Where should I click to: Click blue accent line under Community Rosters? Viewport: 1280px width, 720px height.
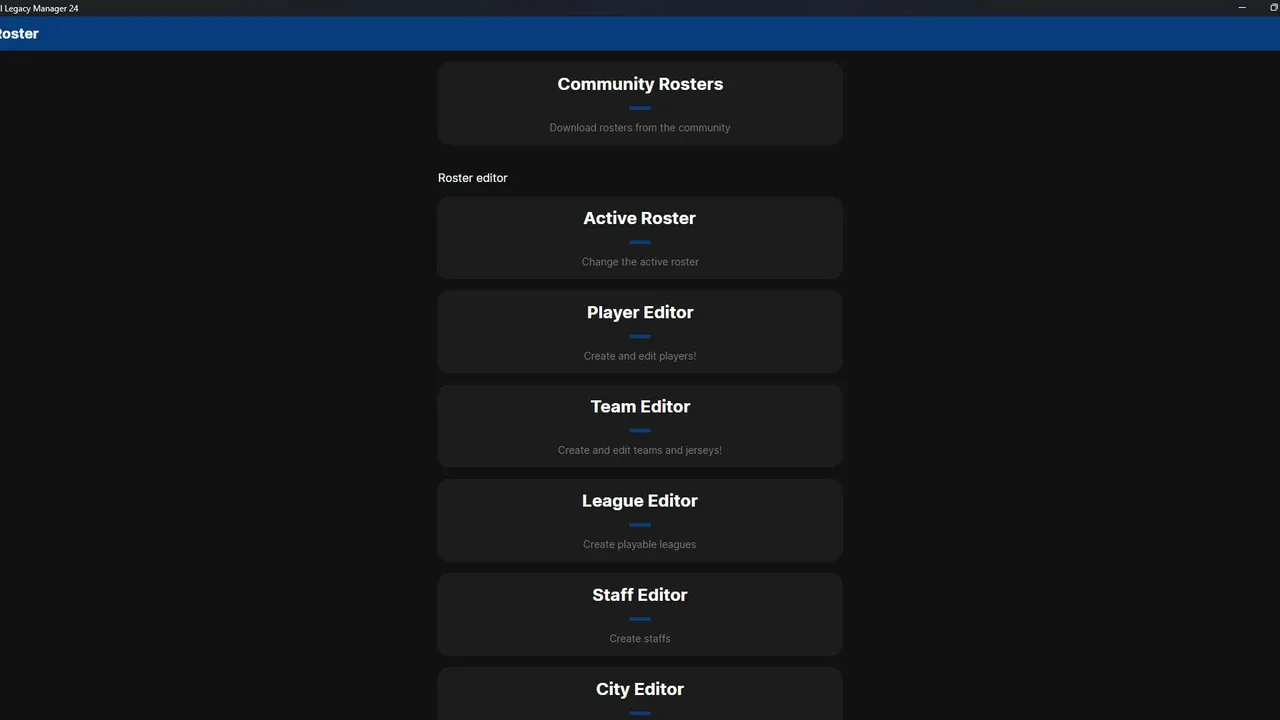(640, 108)
